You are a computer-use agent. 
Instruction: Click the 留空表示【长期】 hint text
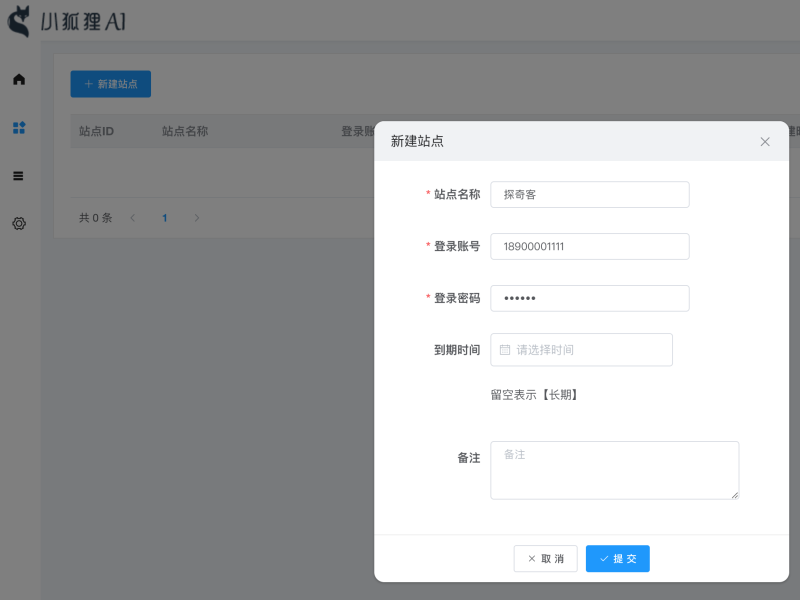tap(534, 395)
